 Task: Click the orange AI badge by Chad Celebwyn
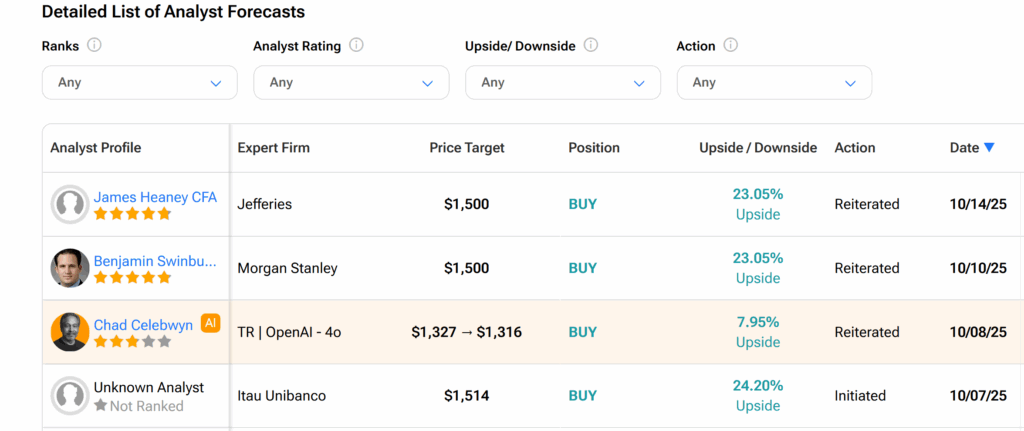pyautogui.click(x=210, y=323)
